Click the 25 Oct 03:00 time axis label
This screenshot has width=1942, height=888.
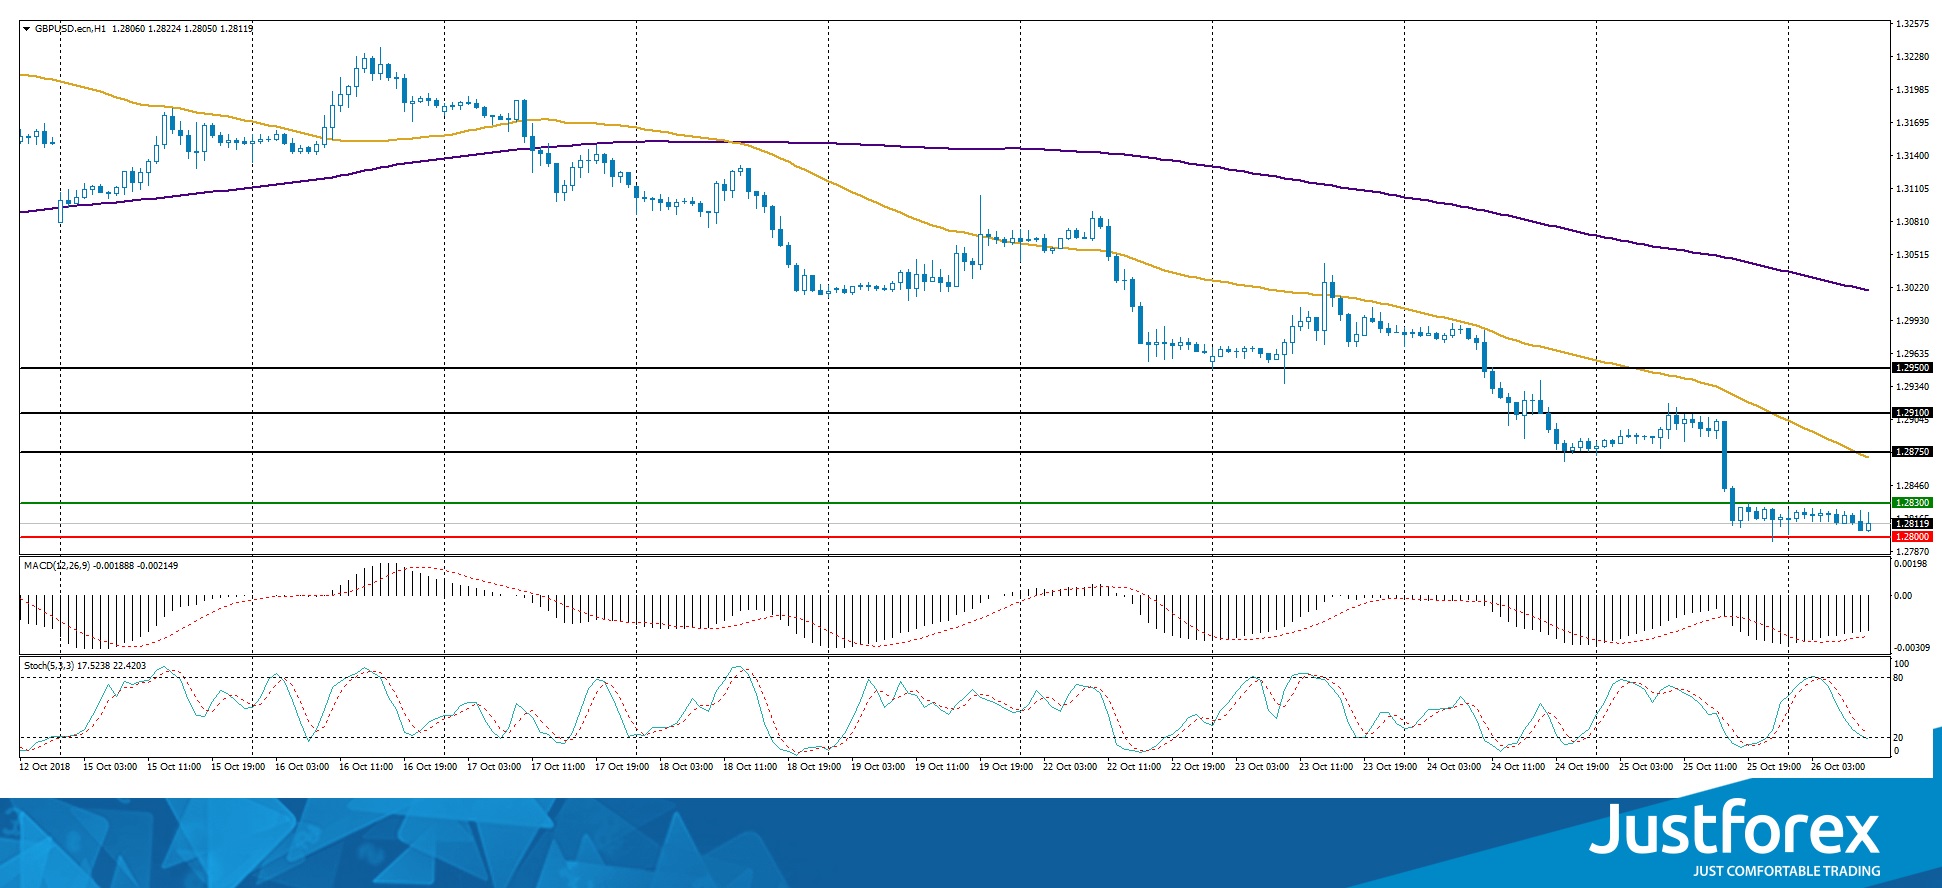pyautogui.click(x=1646, y=767)
